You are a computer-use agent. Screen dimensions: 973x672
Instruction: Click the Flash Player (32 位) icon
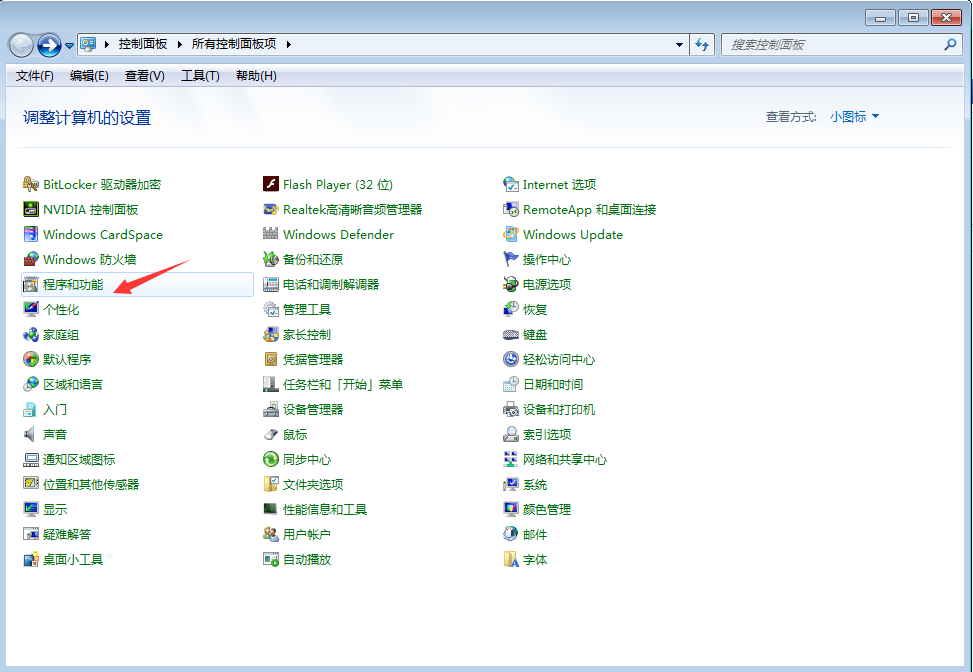click(271, 184)
